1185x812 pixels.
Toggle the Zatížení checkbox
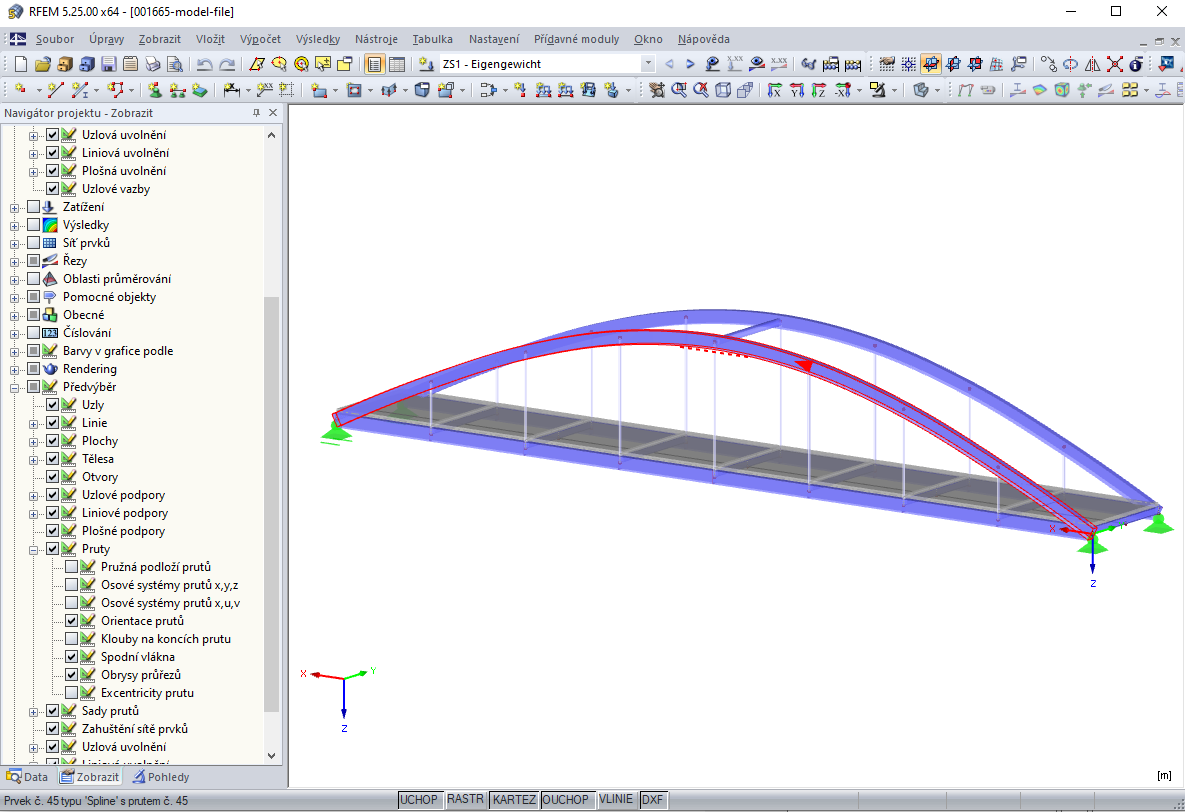[33, 206]
